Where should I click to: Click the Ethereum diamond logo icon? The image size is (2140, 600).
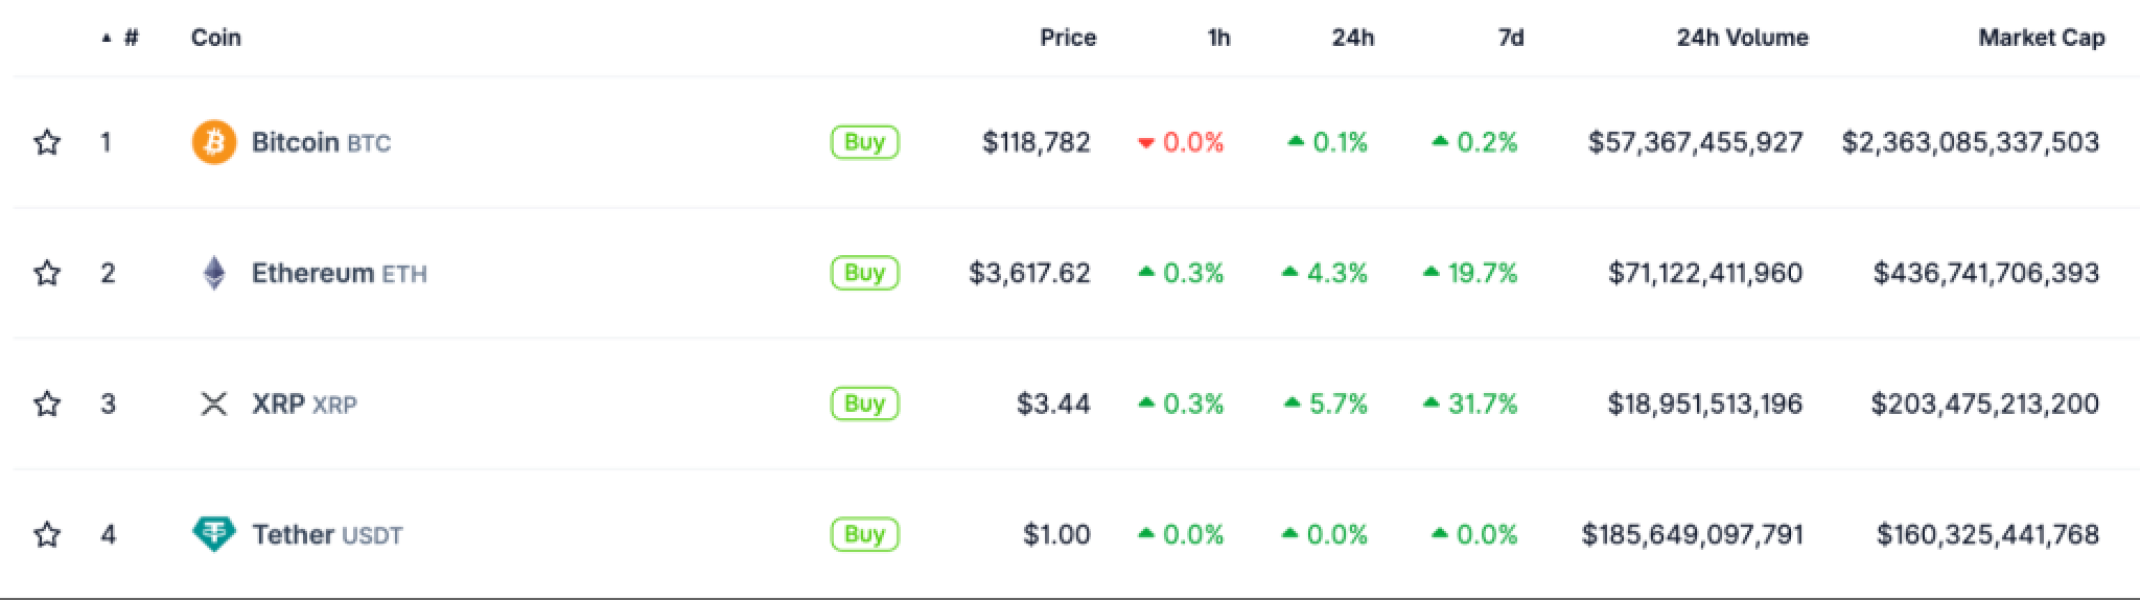[213, 273]
